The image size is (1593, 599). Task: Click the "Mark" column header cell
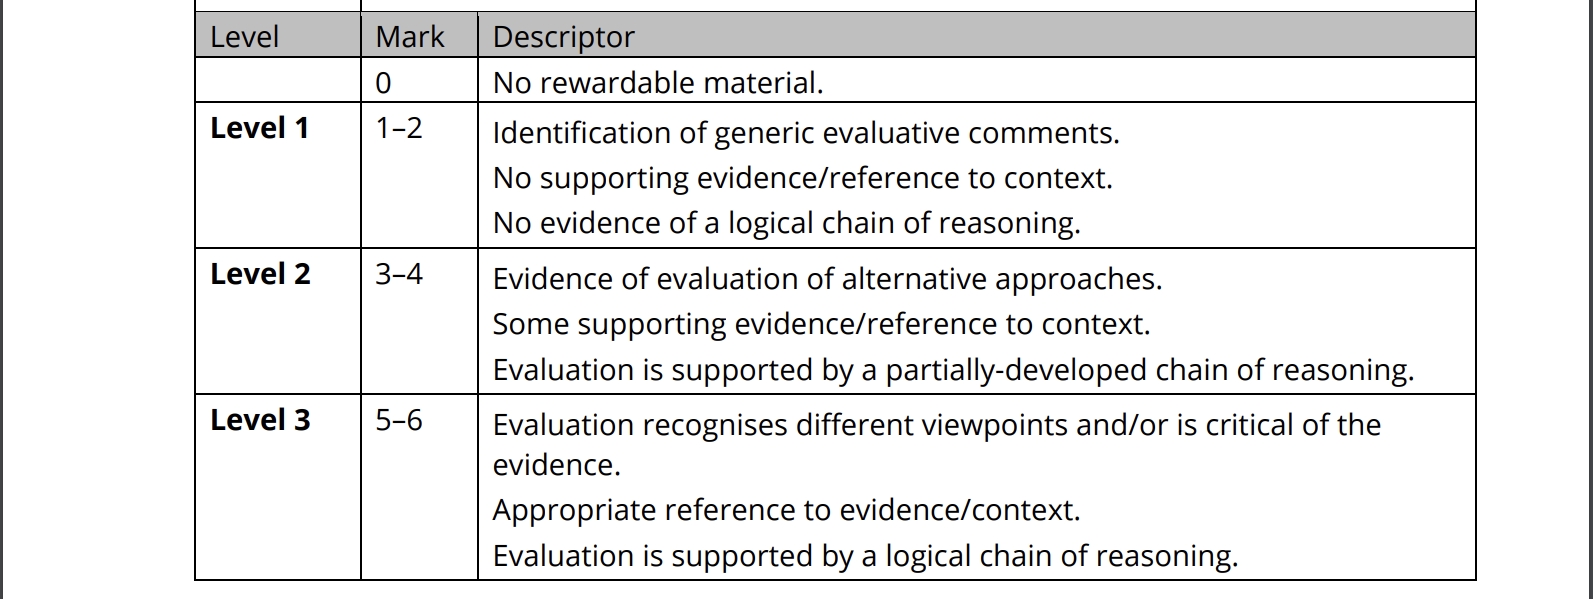pyautogui.click(x=409, y=37)
